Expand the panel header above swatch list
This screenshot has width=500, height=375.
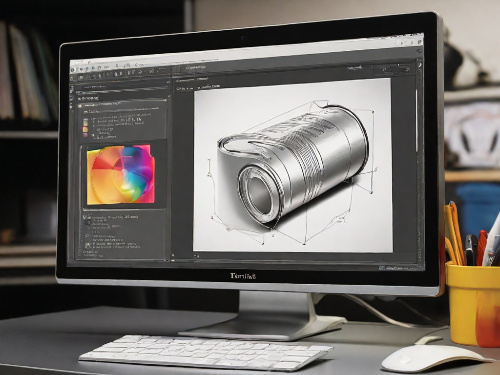tap(123, 104)
